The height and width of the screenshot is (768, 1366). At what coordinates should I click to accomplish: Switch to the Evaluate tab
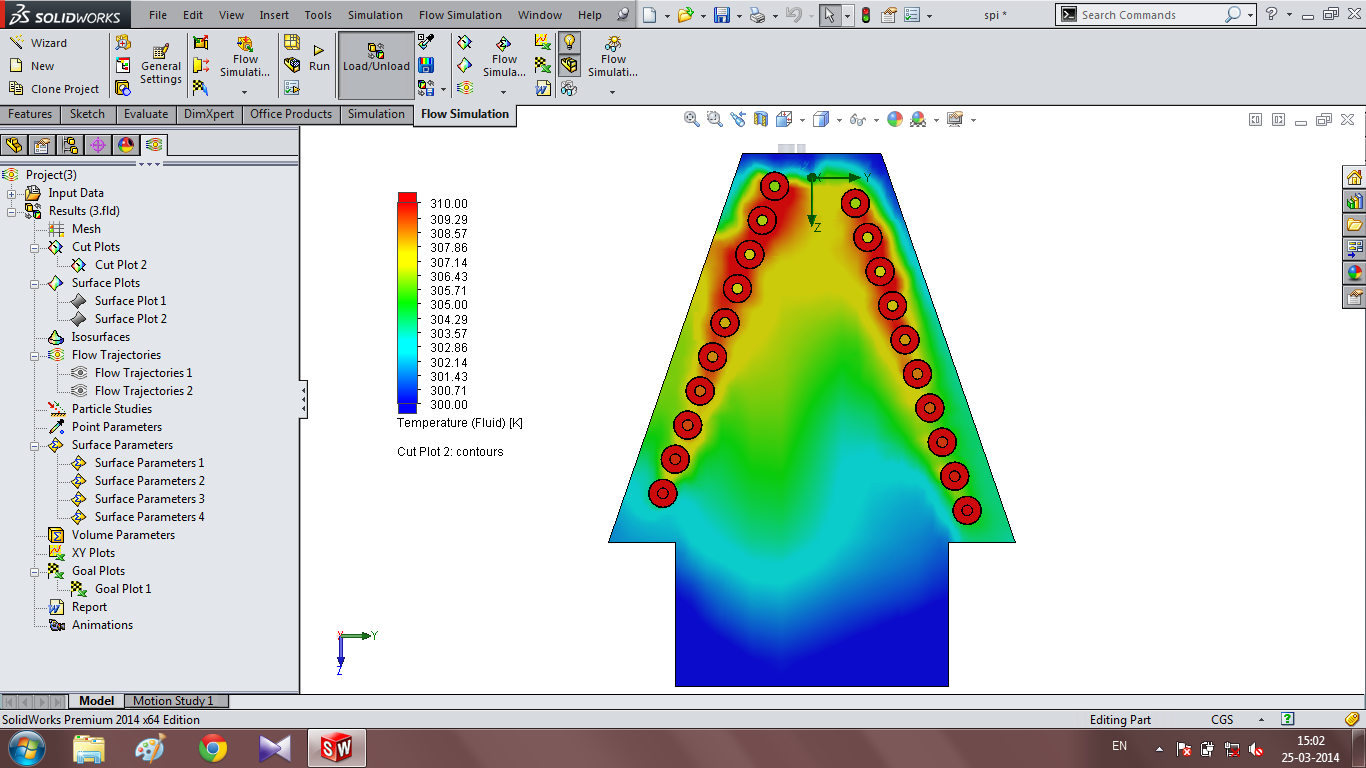147,114
